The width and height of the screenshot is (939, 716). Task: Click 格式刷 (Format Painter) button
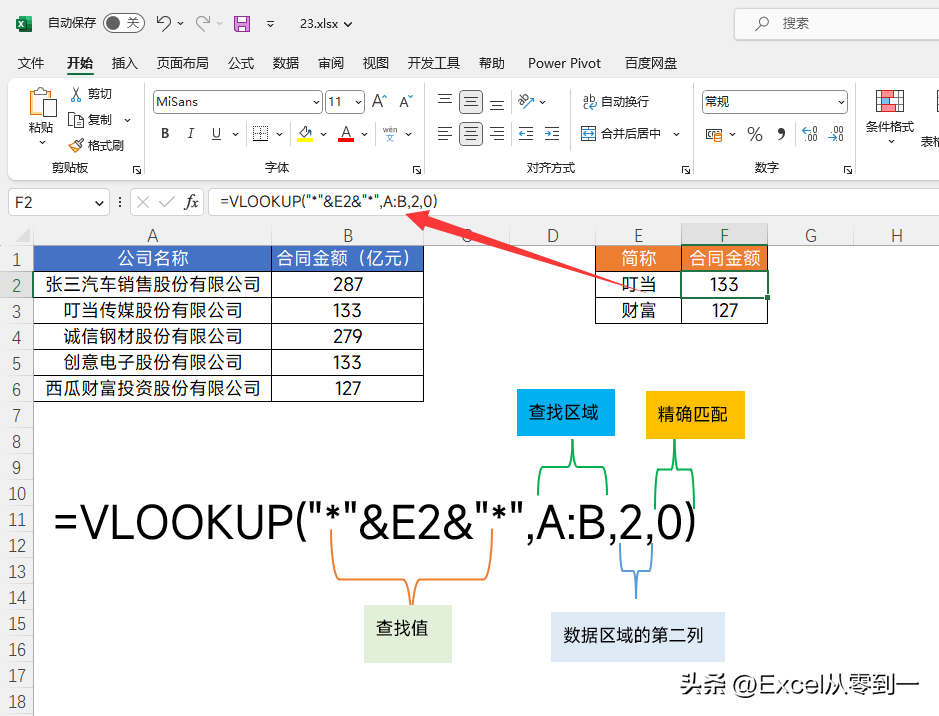click(x=96, y=145)
